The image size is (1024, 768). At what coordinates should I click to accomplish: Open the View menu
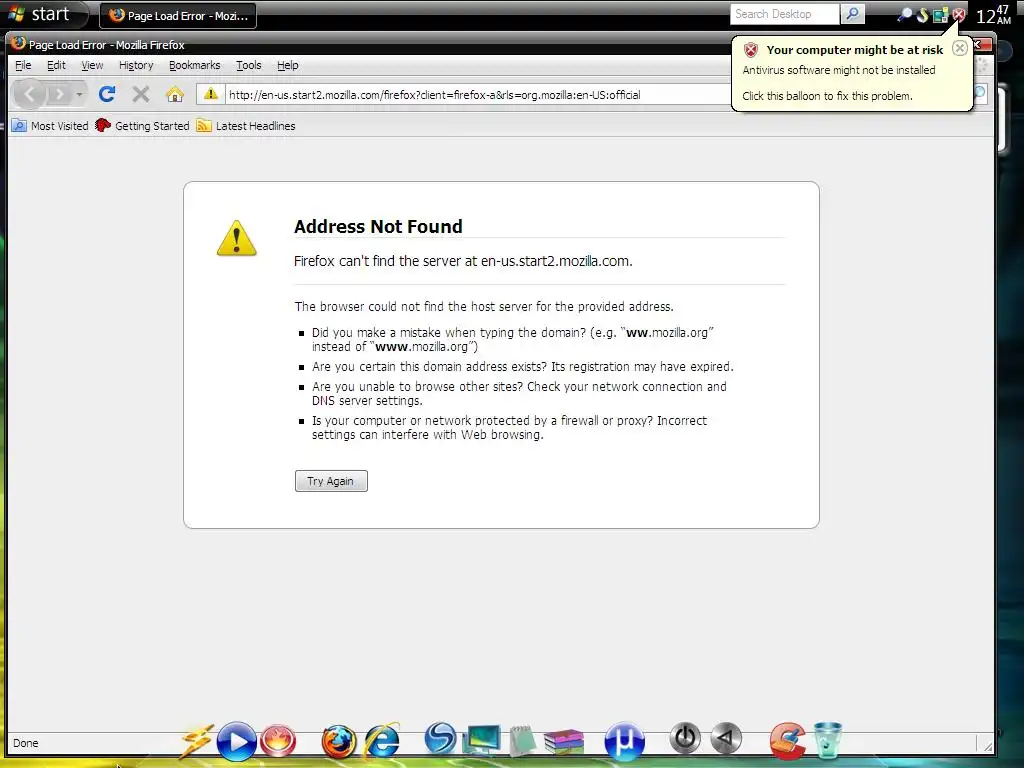(x=92, y=65)
